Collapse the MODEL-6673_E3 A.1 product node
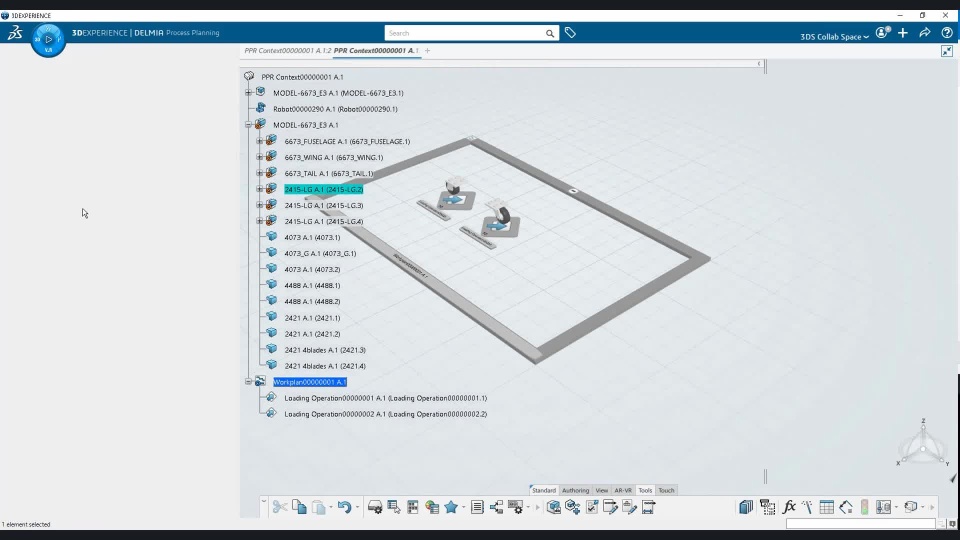 coord(248,125)
